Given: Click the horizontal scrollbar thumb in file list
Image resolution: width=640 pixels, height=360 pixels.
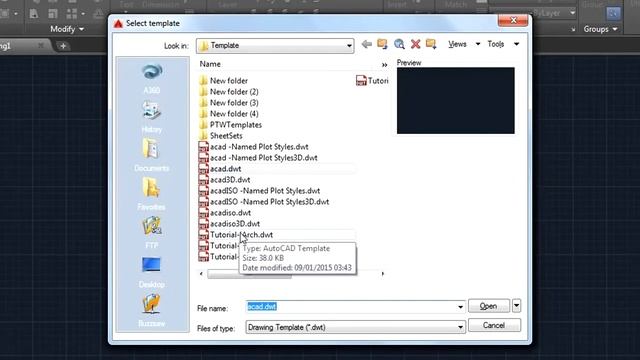Looking at the screenshot, I should [x=249, y=274].
